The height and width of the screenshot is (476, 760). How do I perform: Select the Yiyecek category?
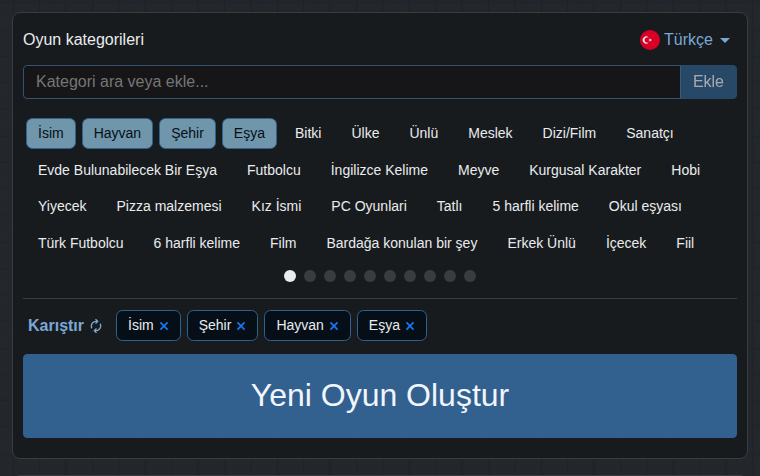coord(62,206)
